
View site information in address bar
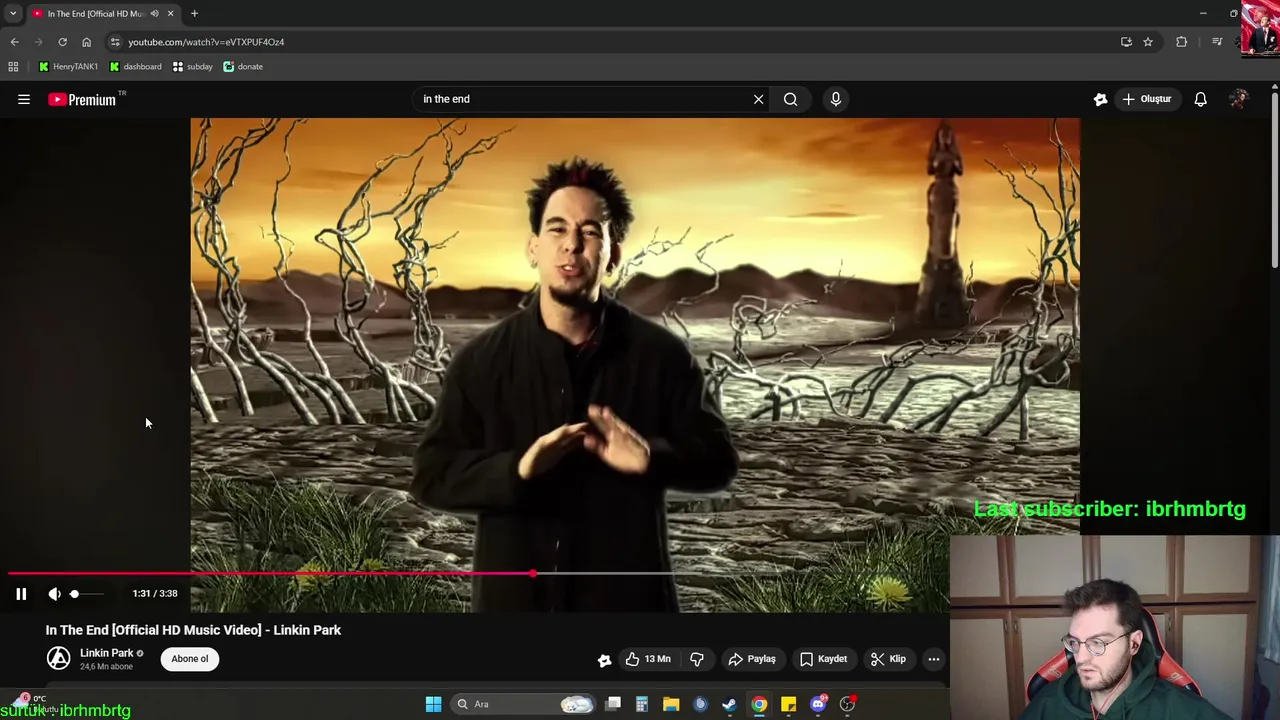(115, 42)
